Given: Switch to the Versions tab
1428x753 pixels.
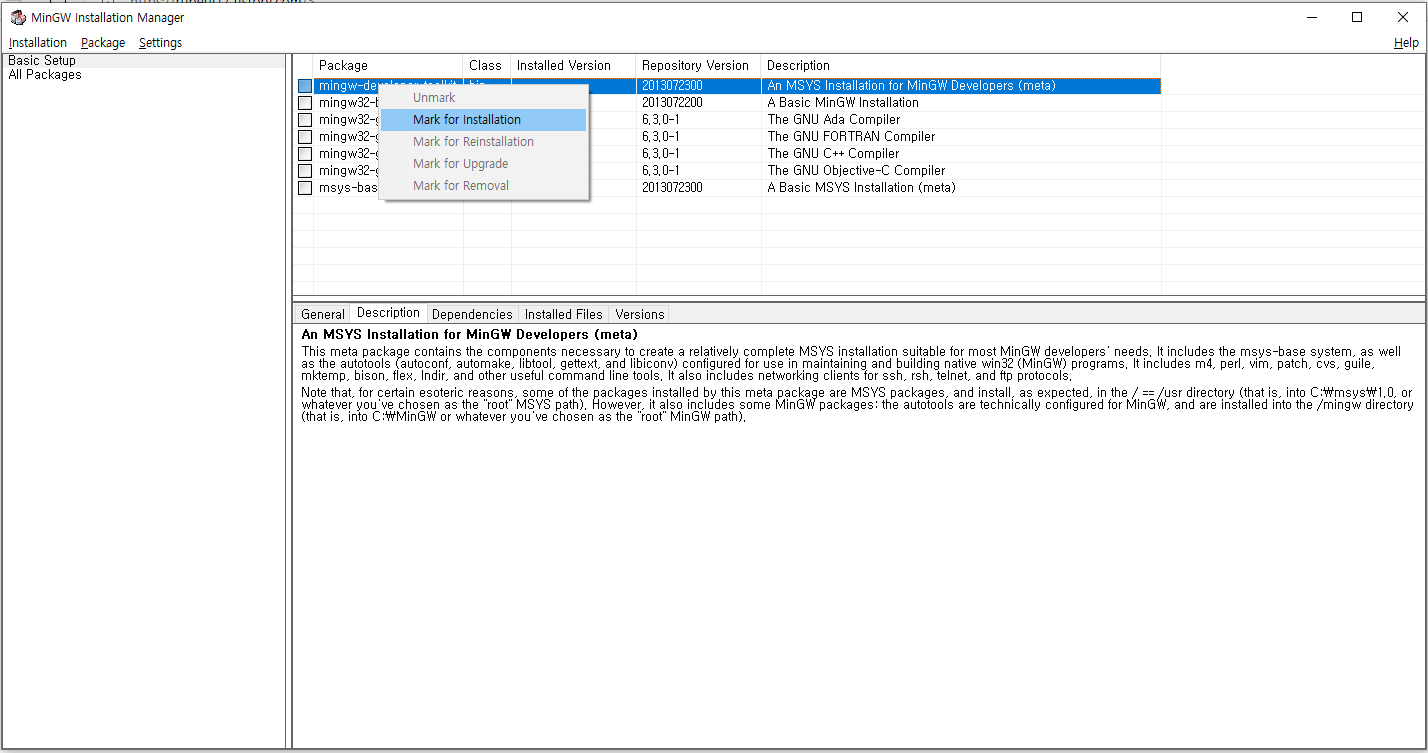Looking at the screenshot, I should tap(639, 314).
